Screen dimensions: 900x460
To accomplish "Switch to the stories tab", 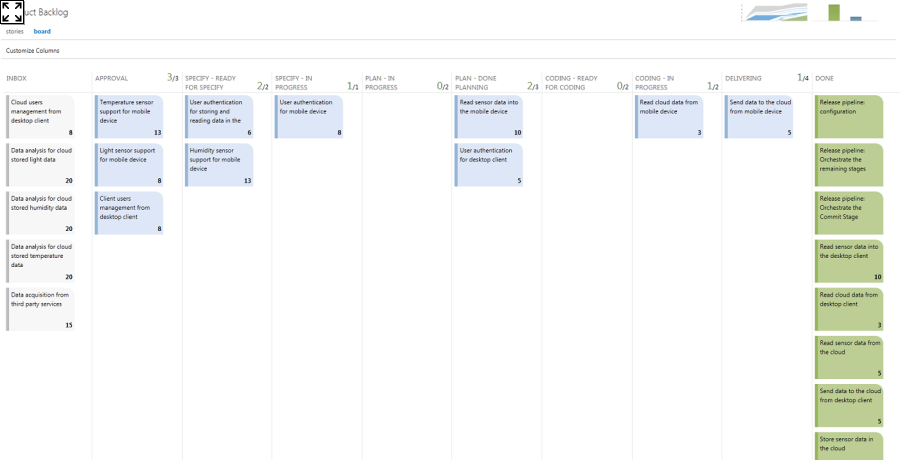I will click(15, 32).
